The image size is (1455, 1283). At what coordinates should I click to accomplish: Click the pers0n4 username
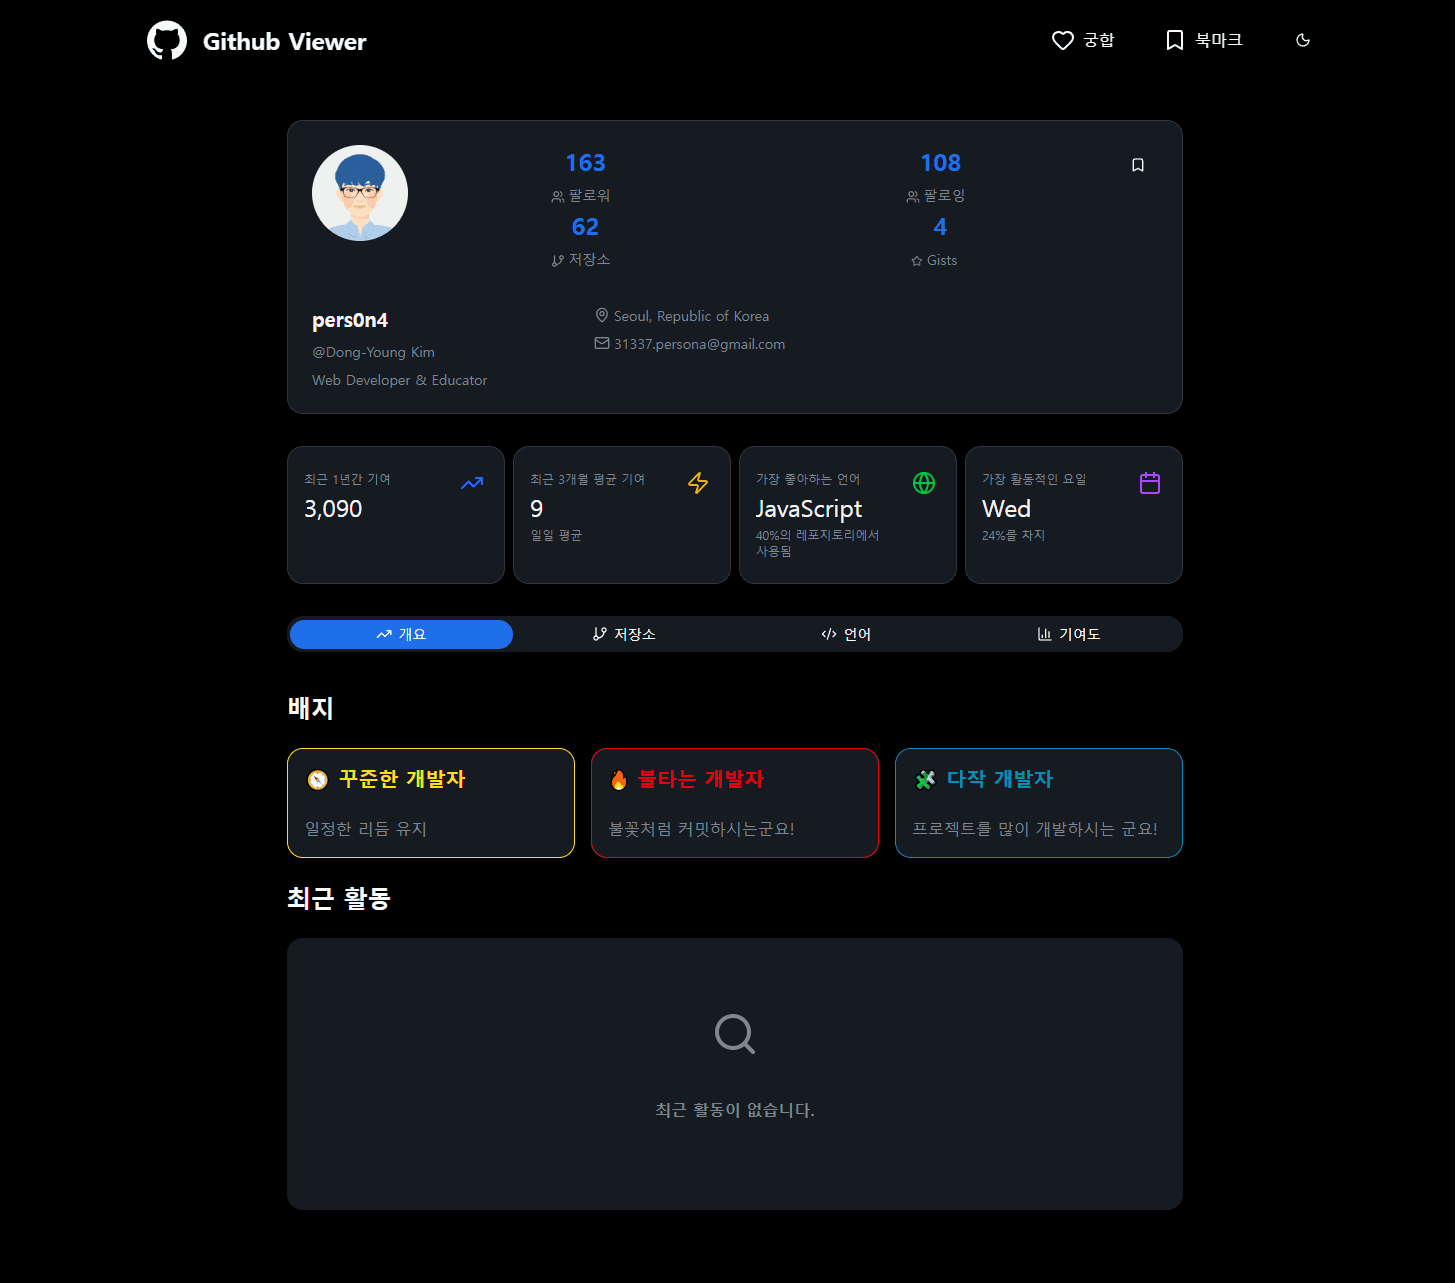(x=349, y=320)
